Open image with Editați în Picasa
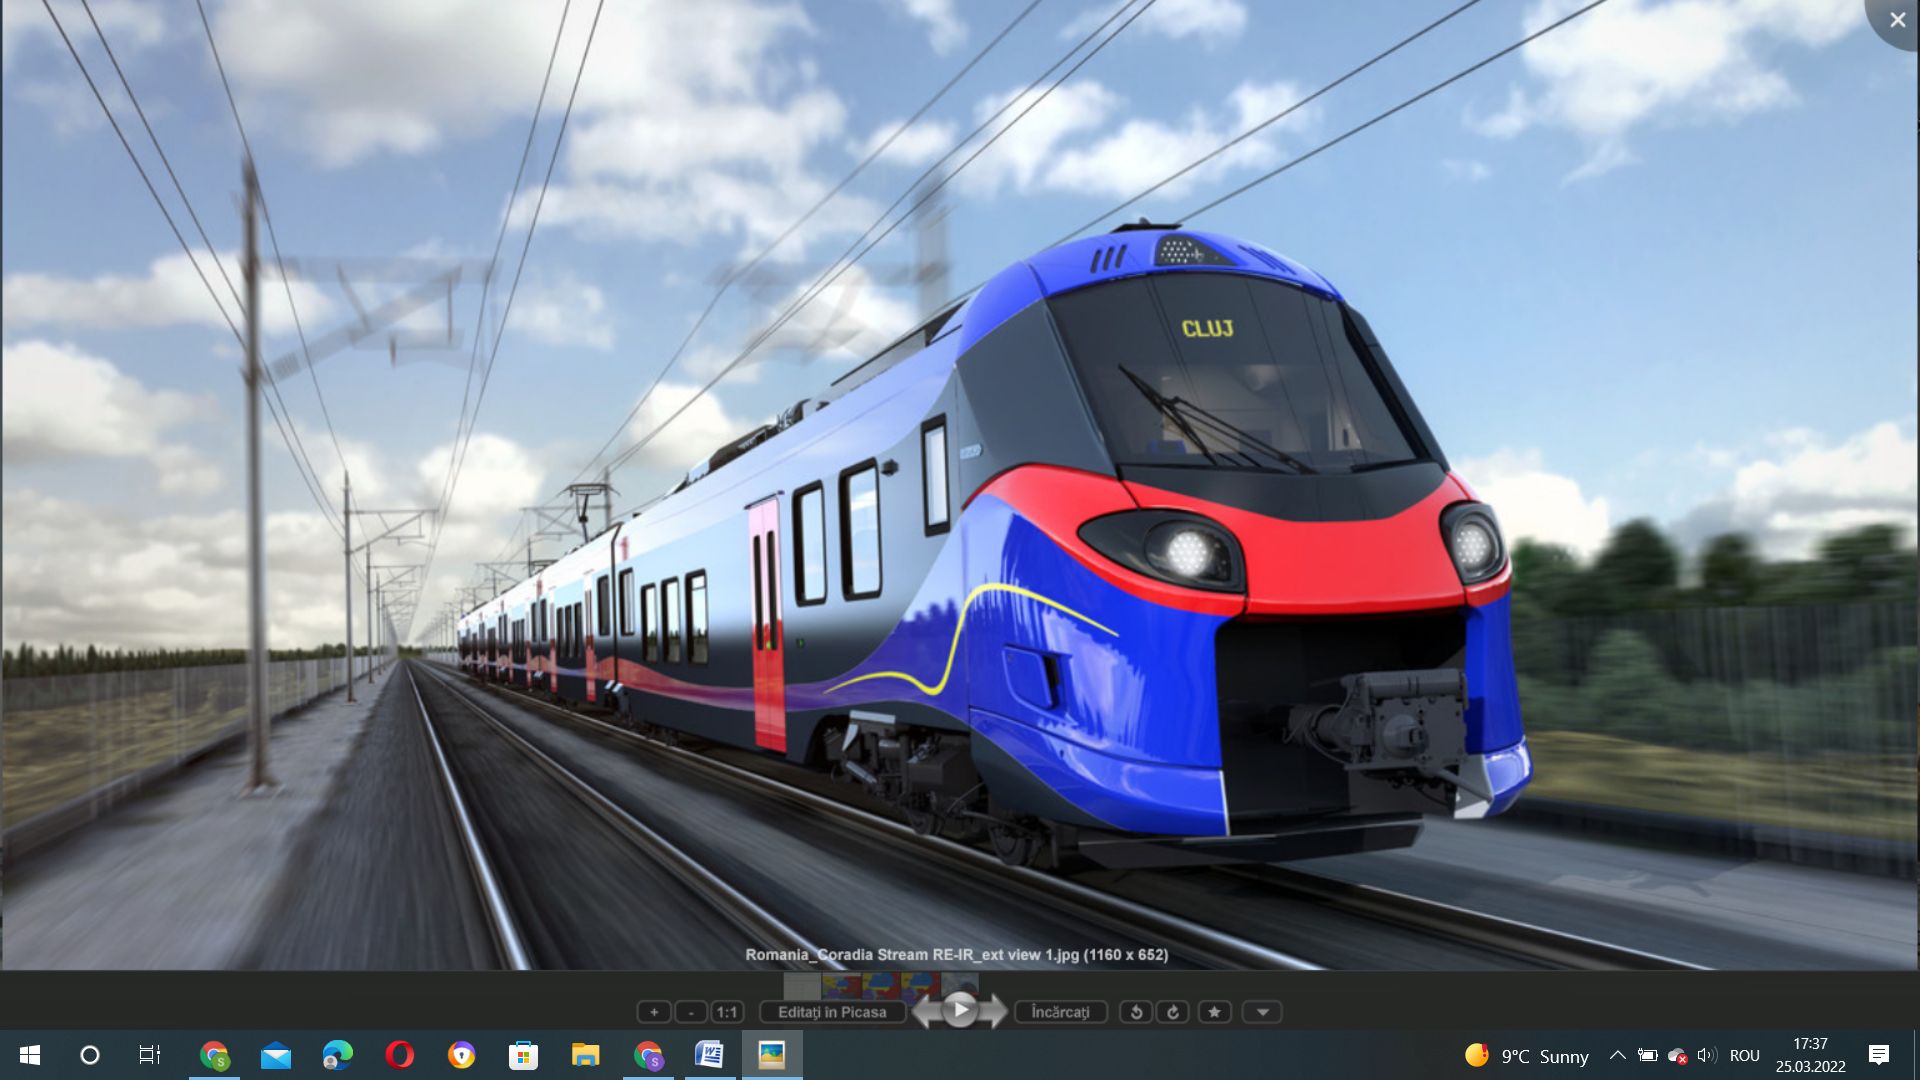 [x=832, y=1012]
